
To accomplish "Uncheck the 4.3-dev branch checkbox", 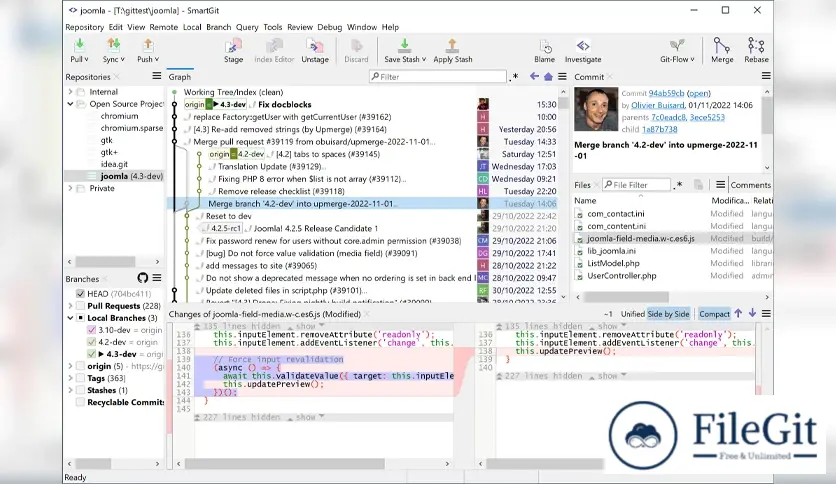I will pyautogui.click(x=91, y=354).
